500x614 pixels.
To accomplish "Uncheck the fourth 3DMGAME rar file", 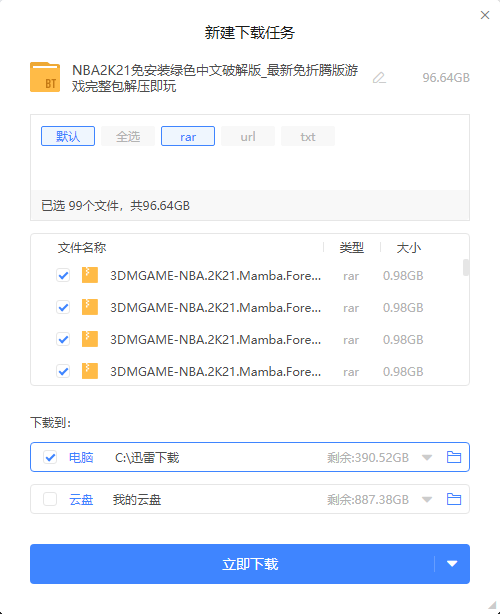I will click(x=63, y=371).
